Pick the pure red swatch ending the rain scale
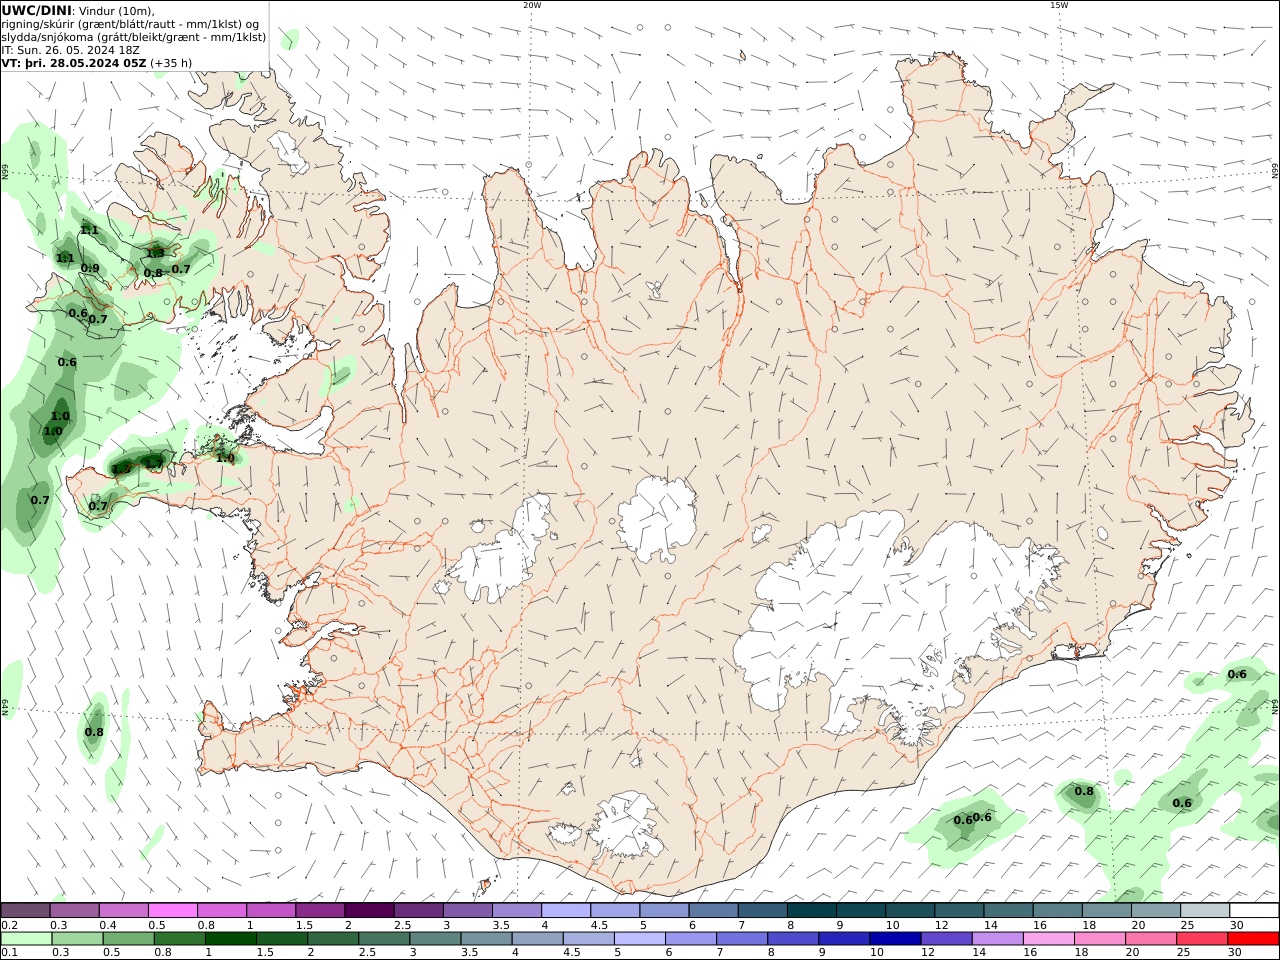Viewport: 1280px width, 960px height. 1253,939
